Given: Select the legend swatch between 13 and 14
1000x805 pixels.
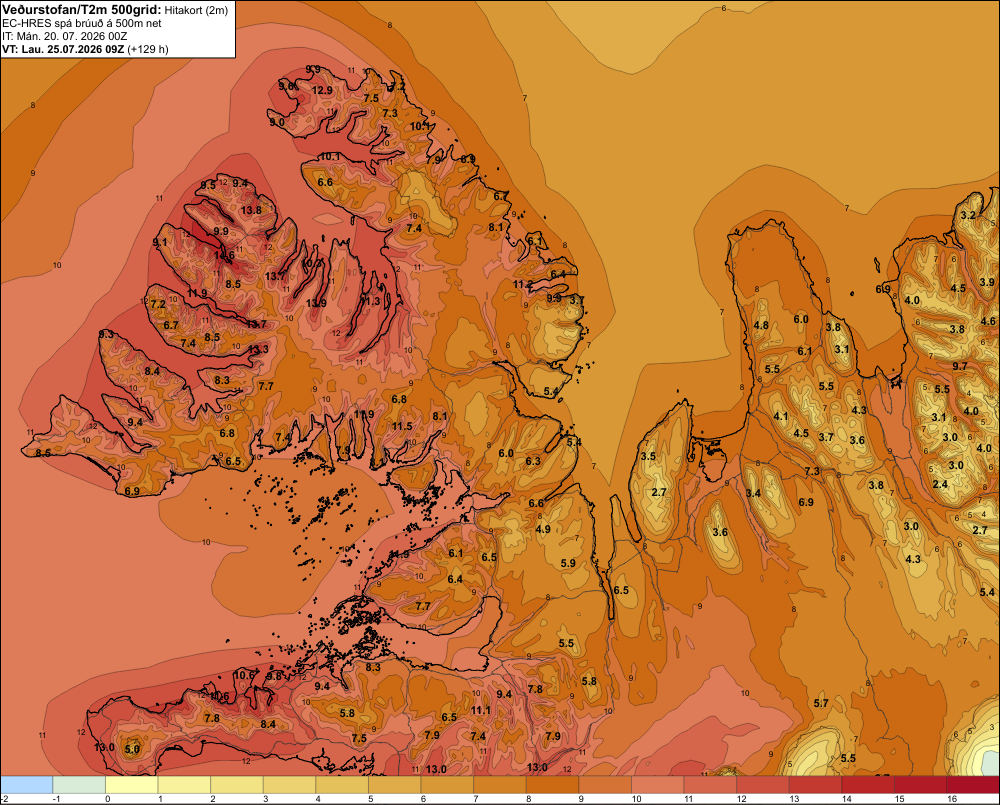Looking at the screenshot, I should (816, 785).
